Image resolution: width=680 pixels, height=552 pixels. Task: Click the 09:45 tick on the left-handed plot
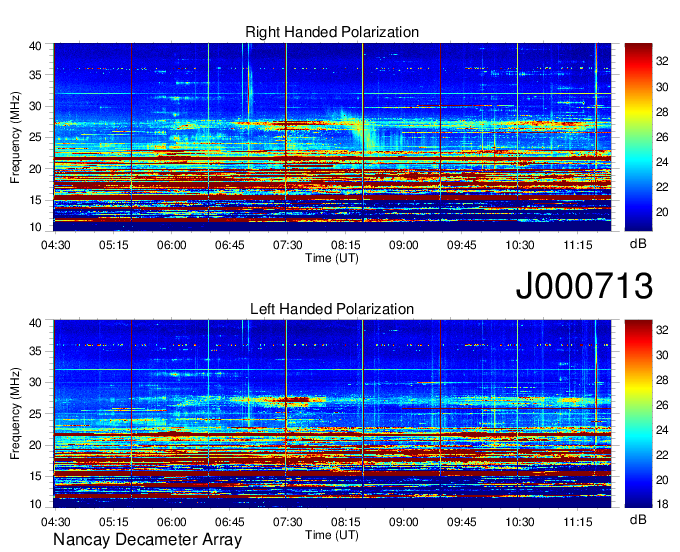pyautogui.click(x=462, y=522)
